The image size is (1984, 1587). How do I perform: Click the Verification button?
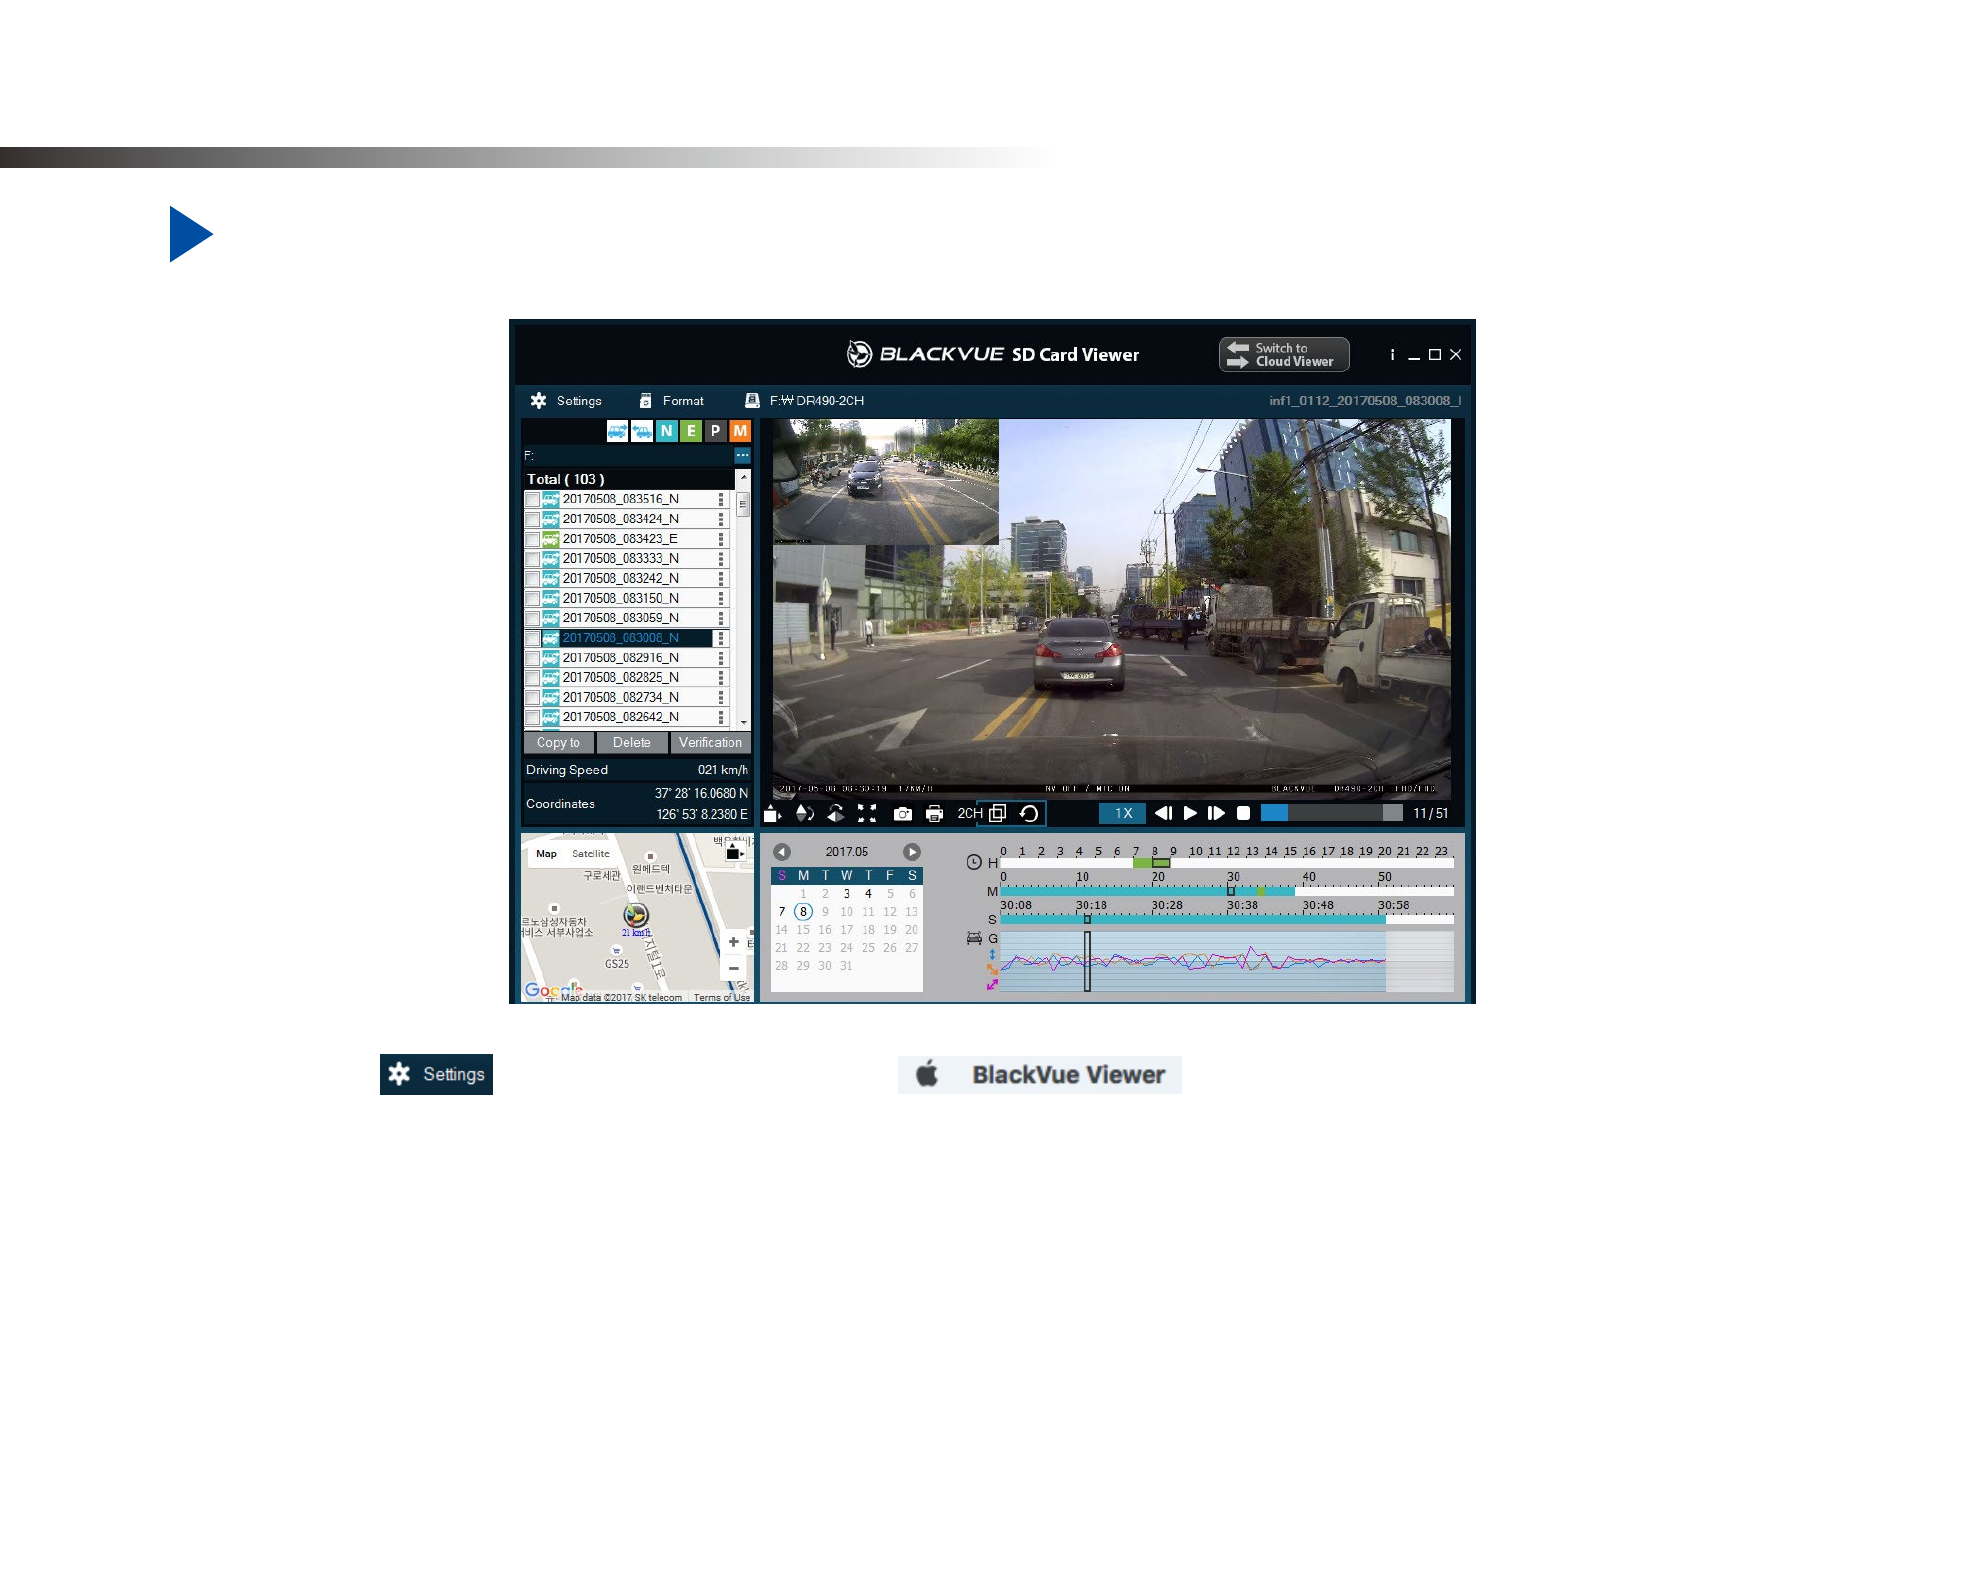click(x=710, y=743)
